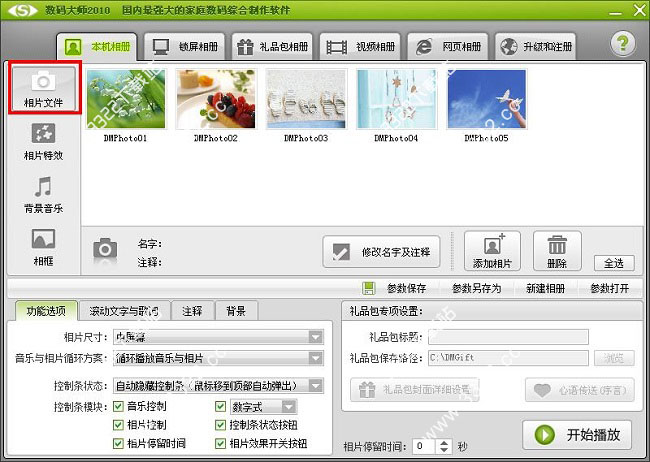Viewport: 650px width, 462px height.
Task: Toggle the 音乐控制 checkbox
Action: point(119,406)
